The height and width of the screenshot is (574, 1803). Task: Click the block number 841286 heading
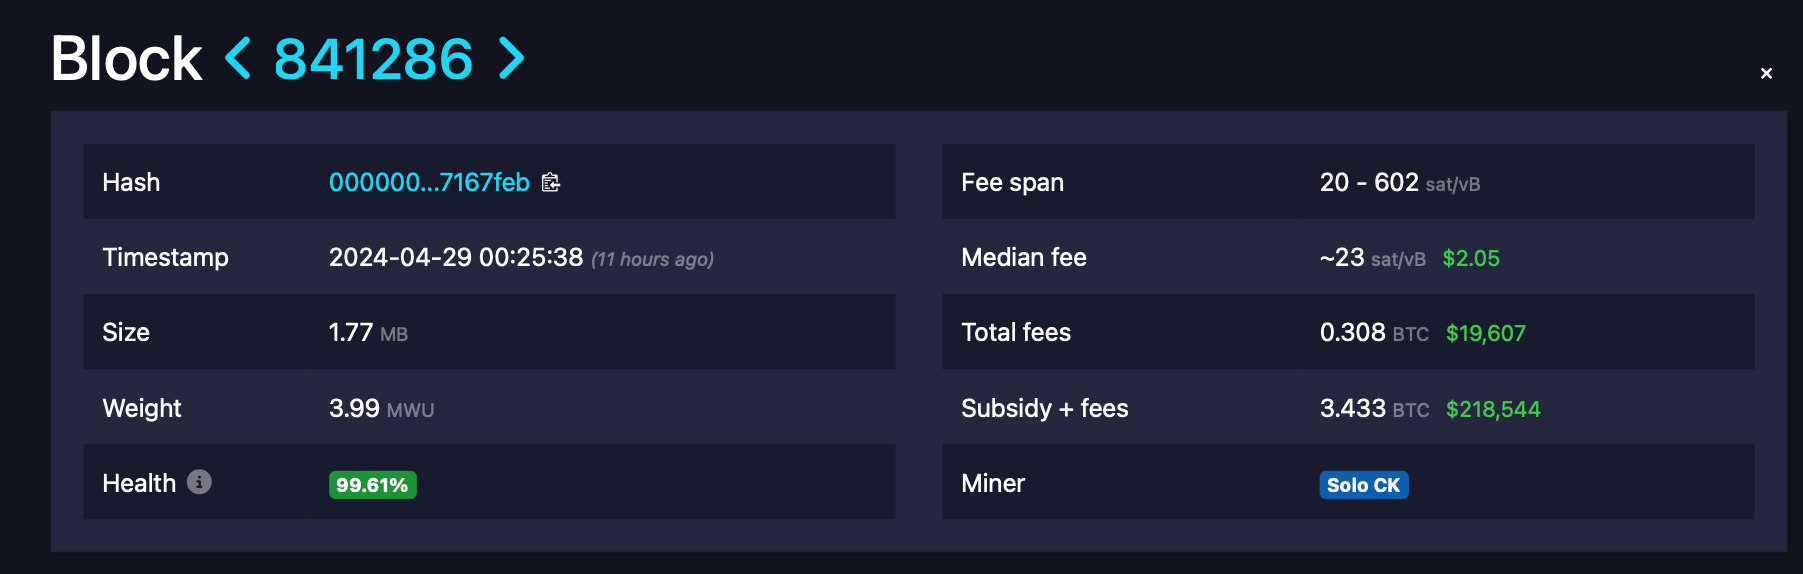pos(373,59)
